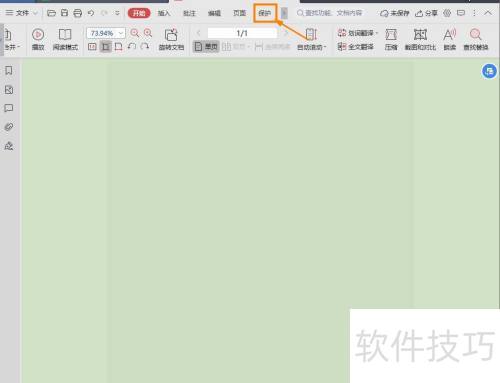Click the blue round floating tool button

coord(489,71)
